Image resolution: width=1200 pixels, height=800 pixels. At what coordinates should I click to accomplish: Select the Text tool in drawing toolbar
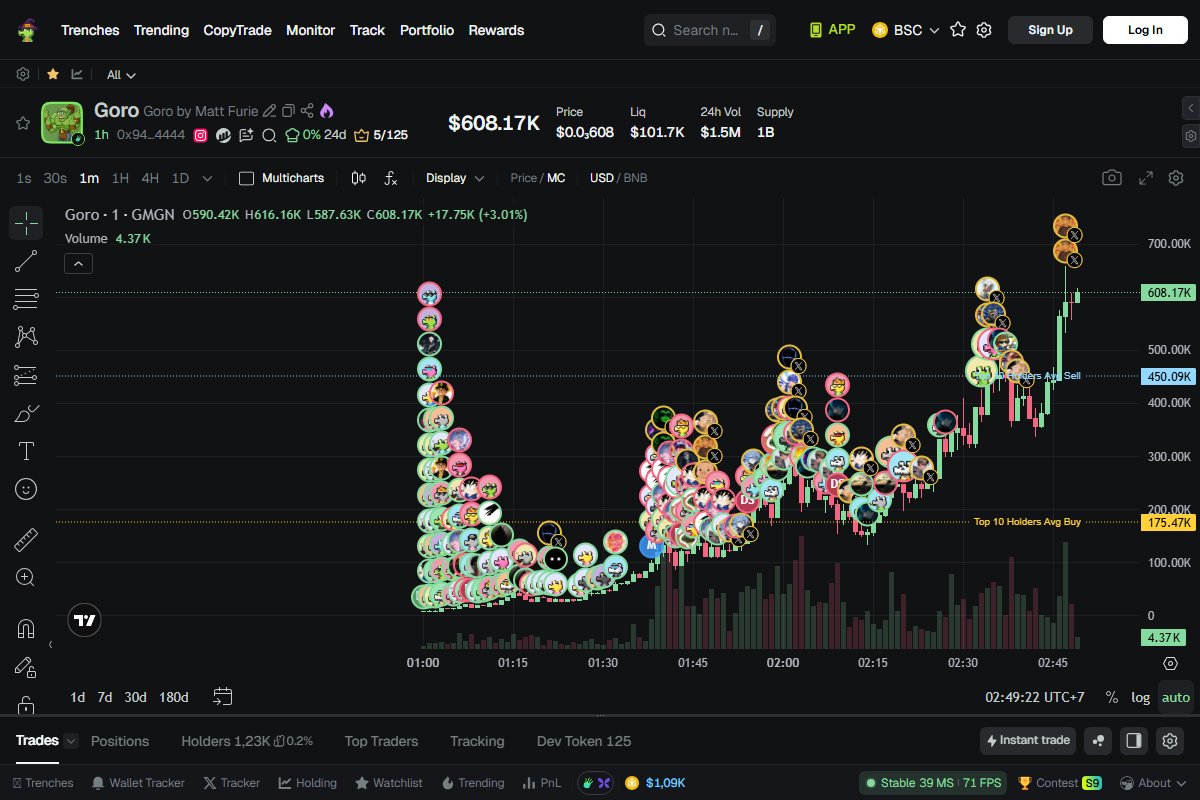[x=26, y=451]
